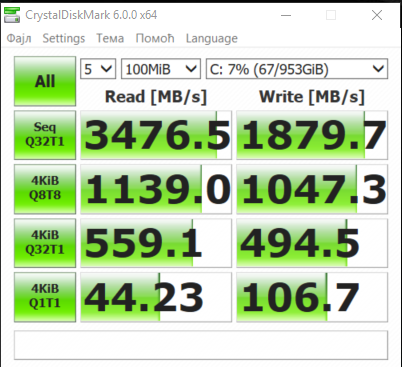
Task: Select the Seq write result 1879.7
Action: (x=312, y=135)
